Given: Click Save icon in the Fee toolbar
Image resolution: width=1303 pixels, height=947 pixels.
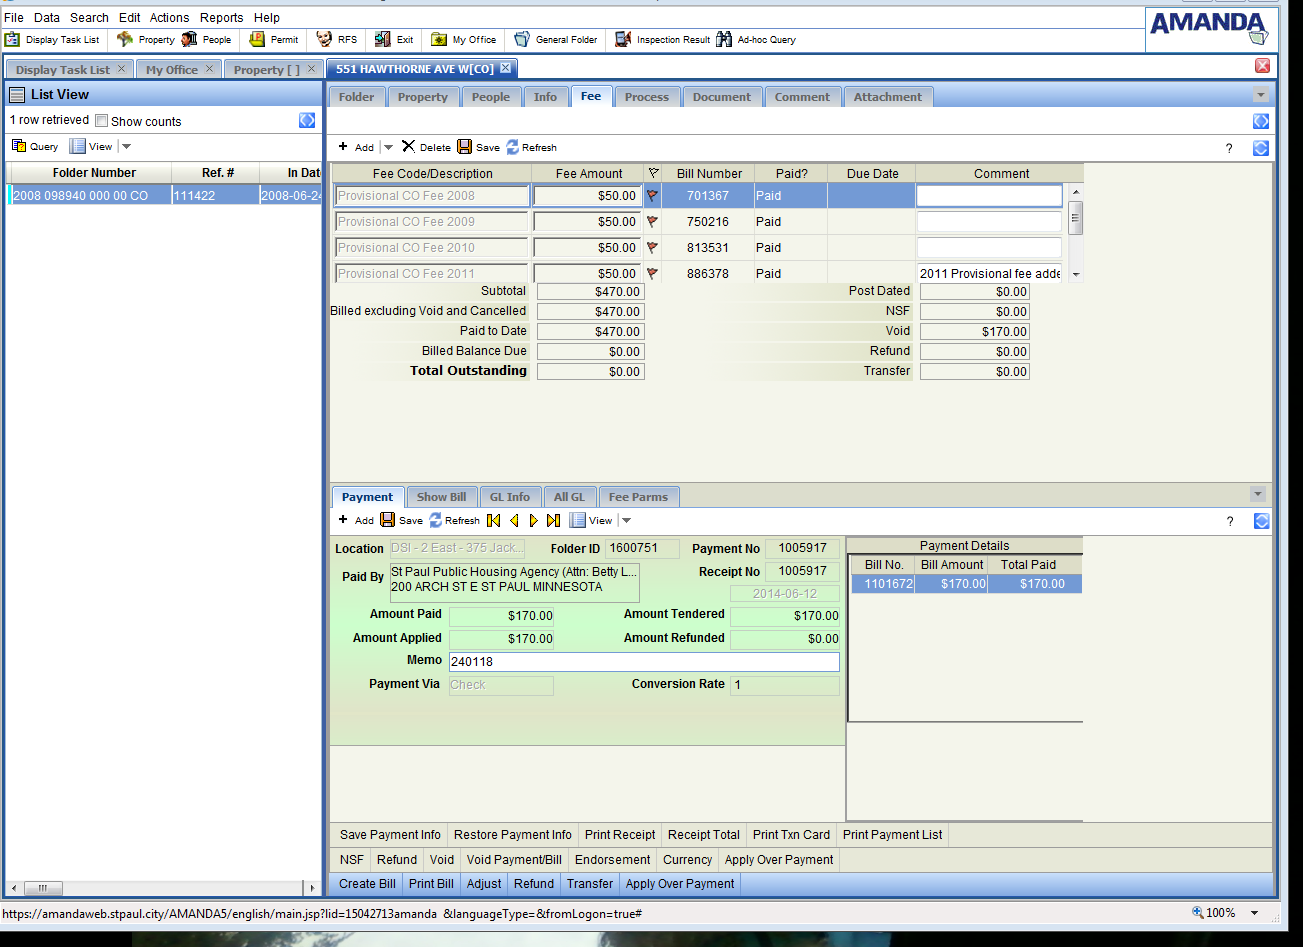Looking at the screenshot, I should [465, 147].
